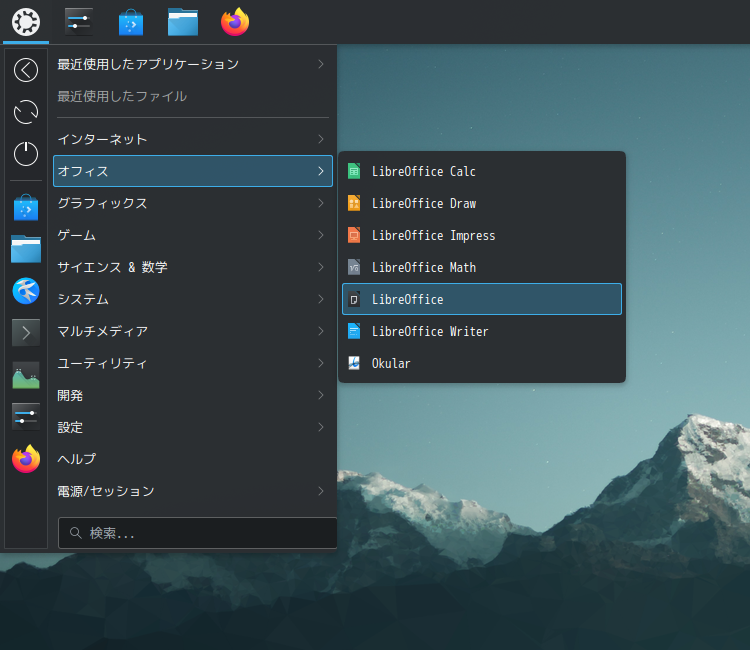Click the LibreOffice Start Center icon
This screenshot has width=750, height=650.
point(354,299)
